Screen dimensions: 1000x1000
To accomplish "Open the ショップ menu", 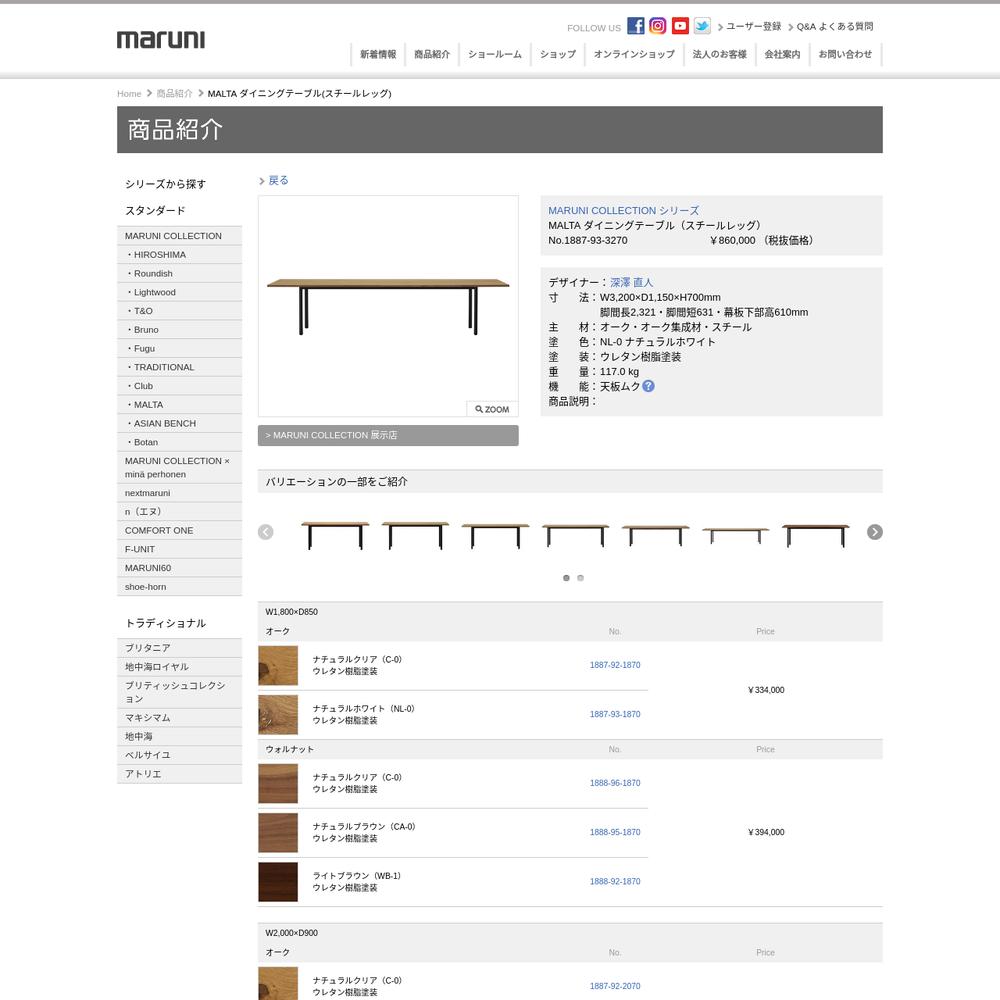I will click(x=558, y=54).
